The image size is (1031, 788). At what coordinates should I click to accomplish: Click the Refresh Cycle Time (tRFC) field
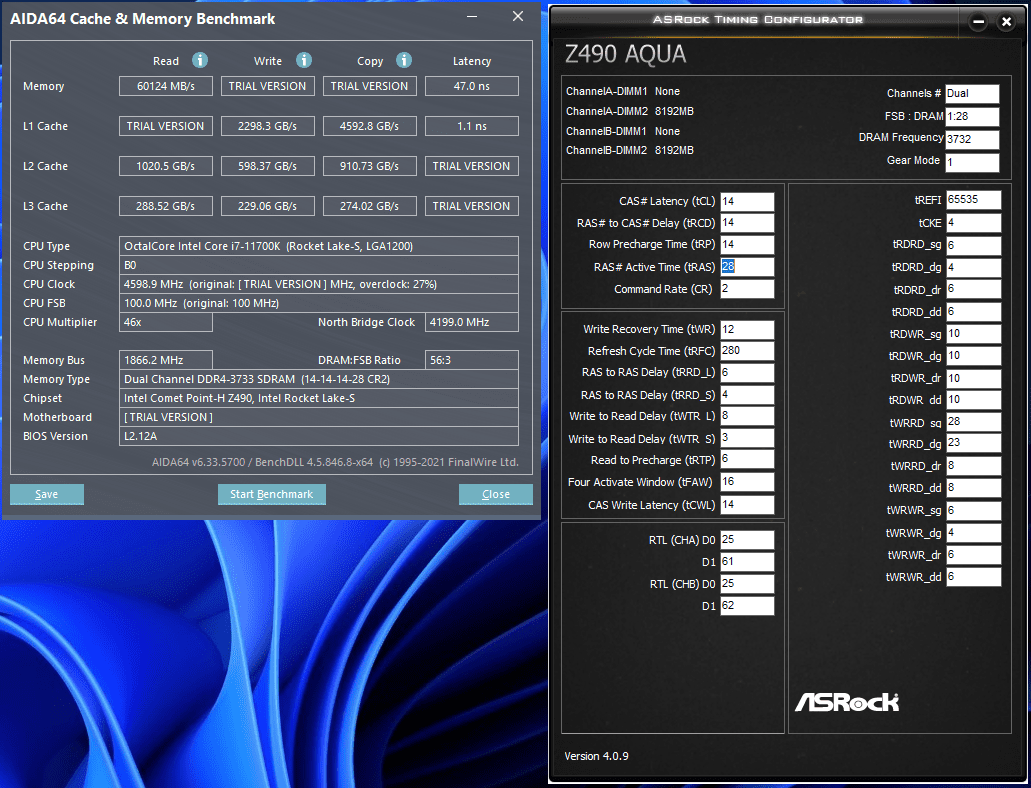click(747, 351)
